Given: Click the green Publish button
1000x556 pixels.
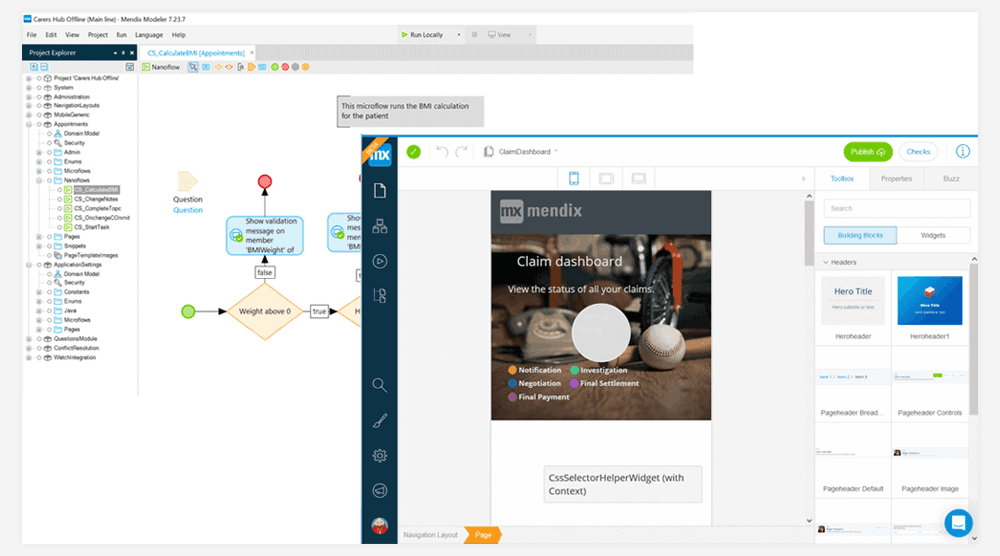Looking at the screenshot, I should 867,152.
